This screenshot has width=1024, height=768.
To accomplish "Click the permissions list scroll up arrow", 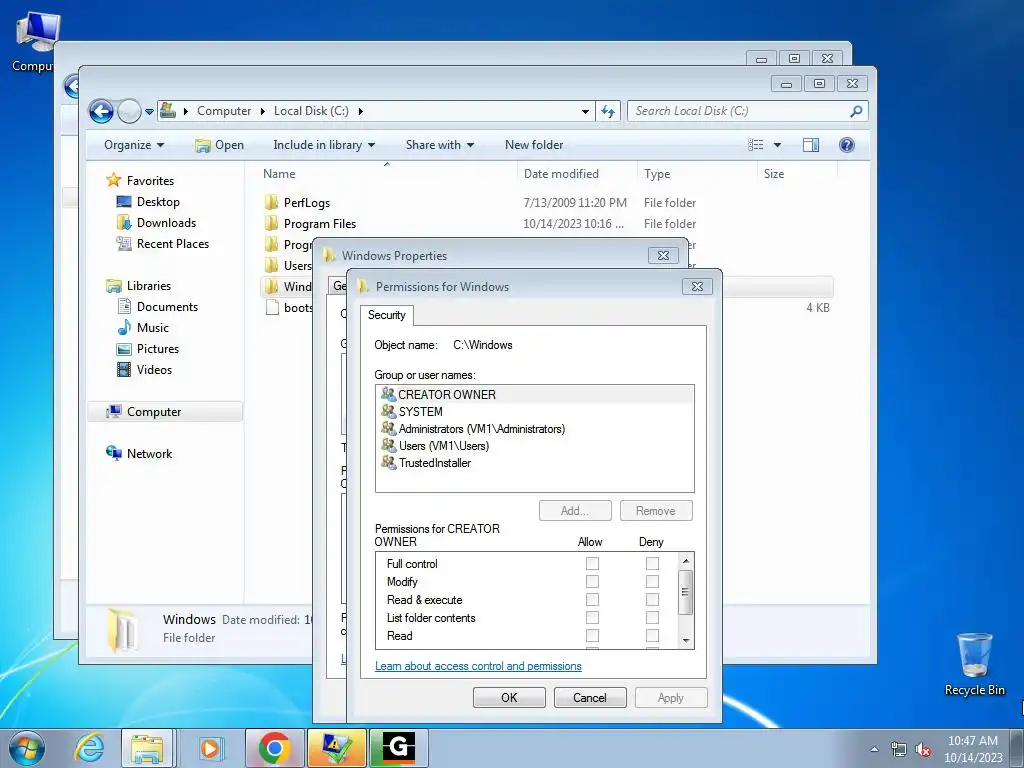I will tap(685, 560).
